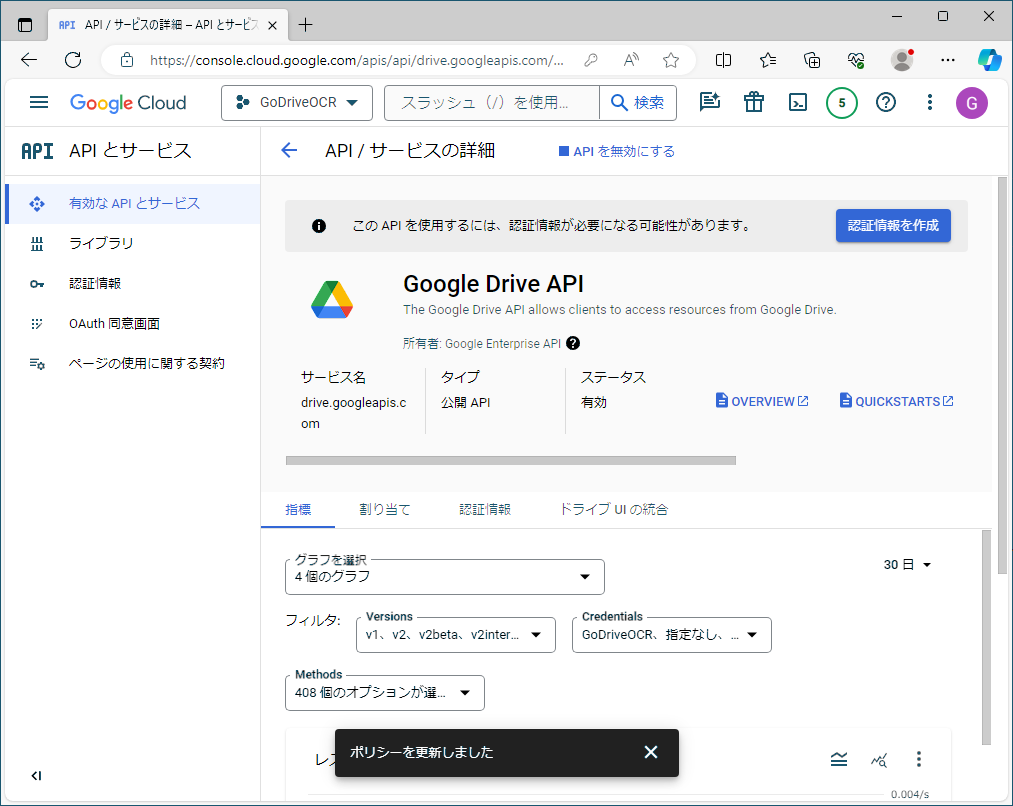This screenshot has width=1013, height=806.
Task: Open the chart explore metrics icon
Action: point(879,760)
